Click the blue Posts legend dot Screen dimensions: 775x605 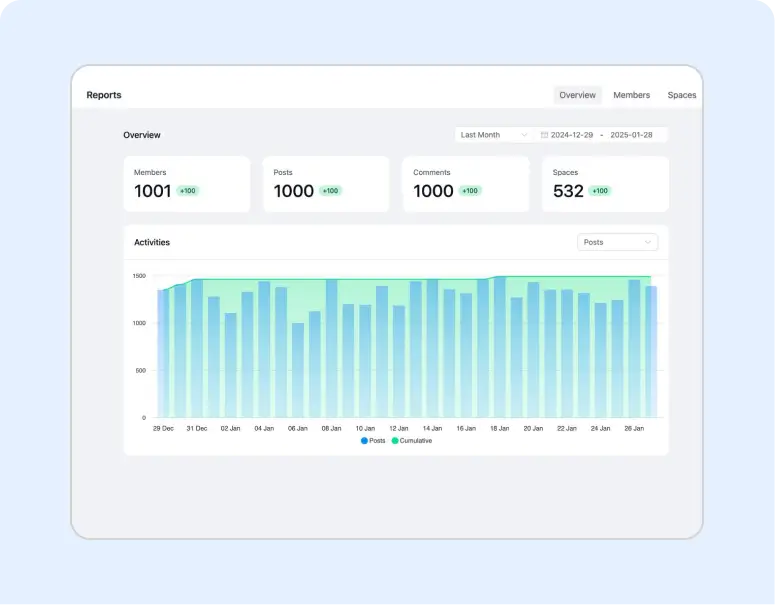click(x=364, y=441)
